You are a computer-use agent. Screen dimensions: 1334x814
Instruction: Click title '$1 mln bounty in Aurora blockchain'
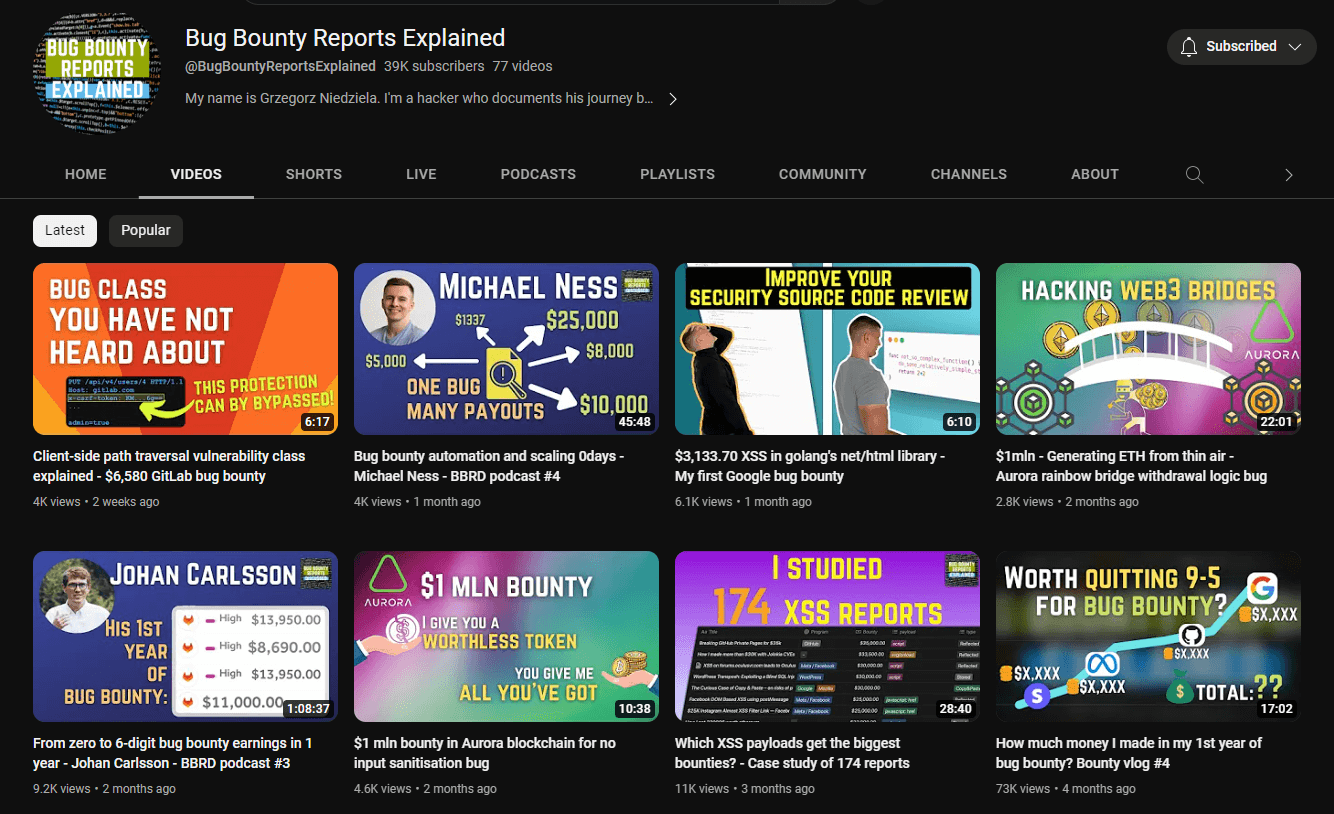pos(485,753)
